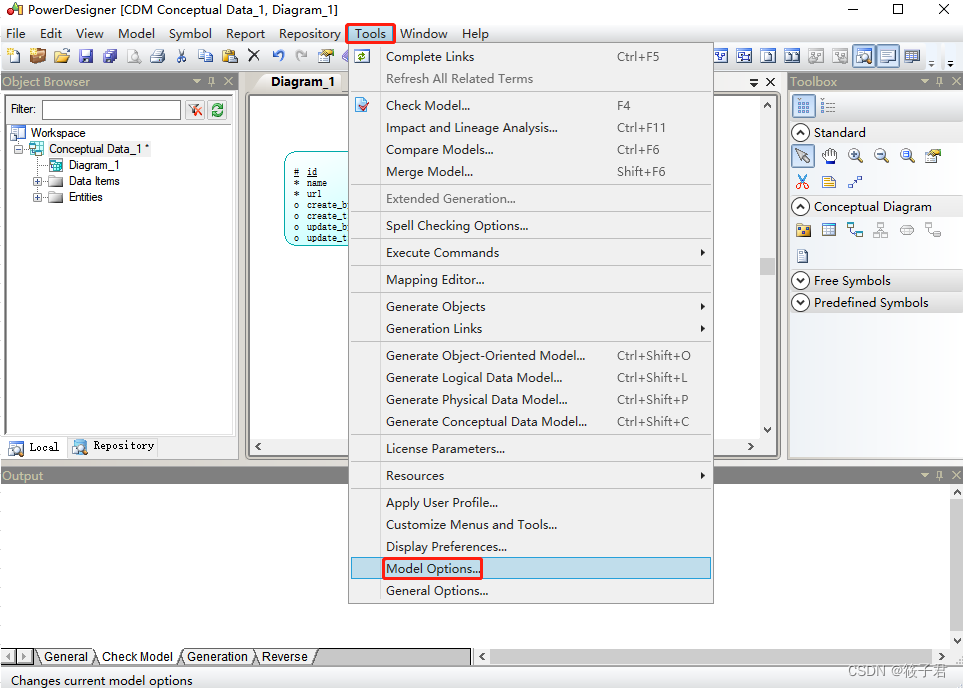The image size is (963, 688).
Task: Choose Display Preferences in Tools menu
Action: click(x=531, y=546)
